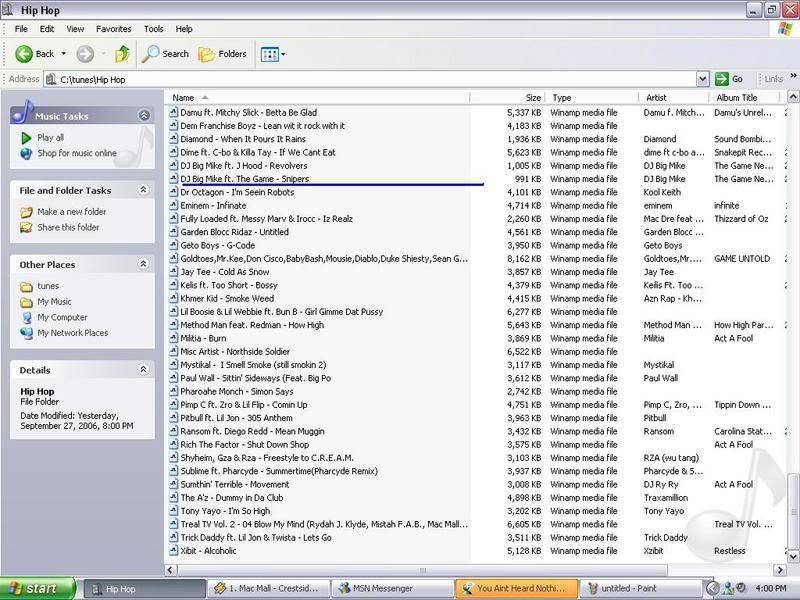Click the My Music folder icon
Image resolution: width=800 pixels, height=600 pixels.
pos(26,302)
